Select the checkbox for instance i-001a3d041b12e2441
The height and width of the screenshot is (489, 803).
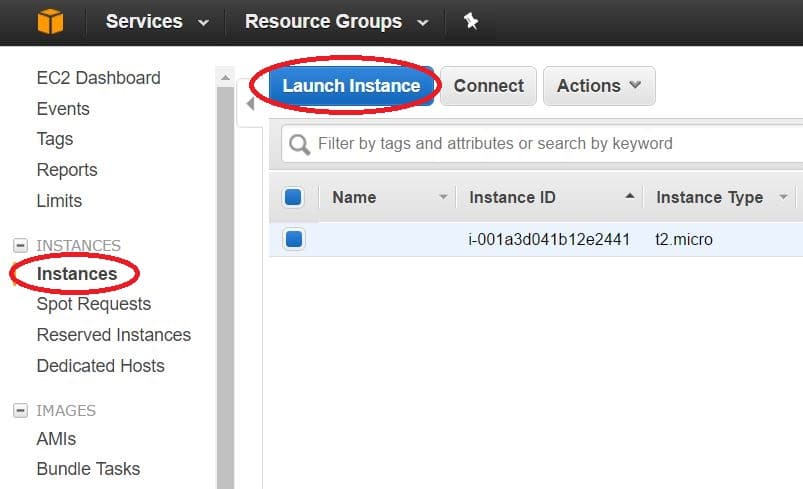click(x=293, y=239)
